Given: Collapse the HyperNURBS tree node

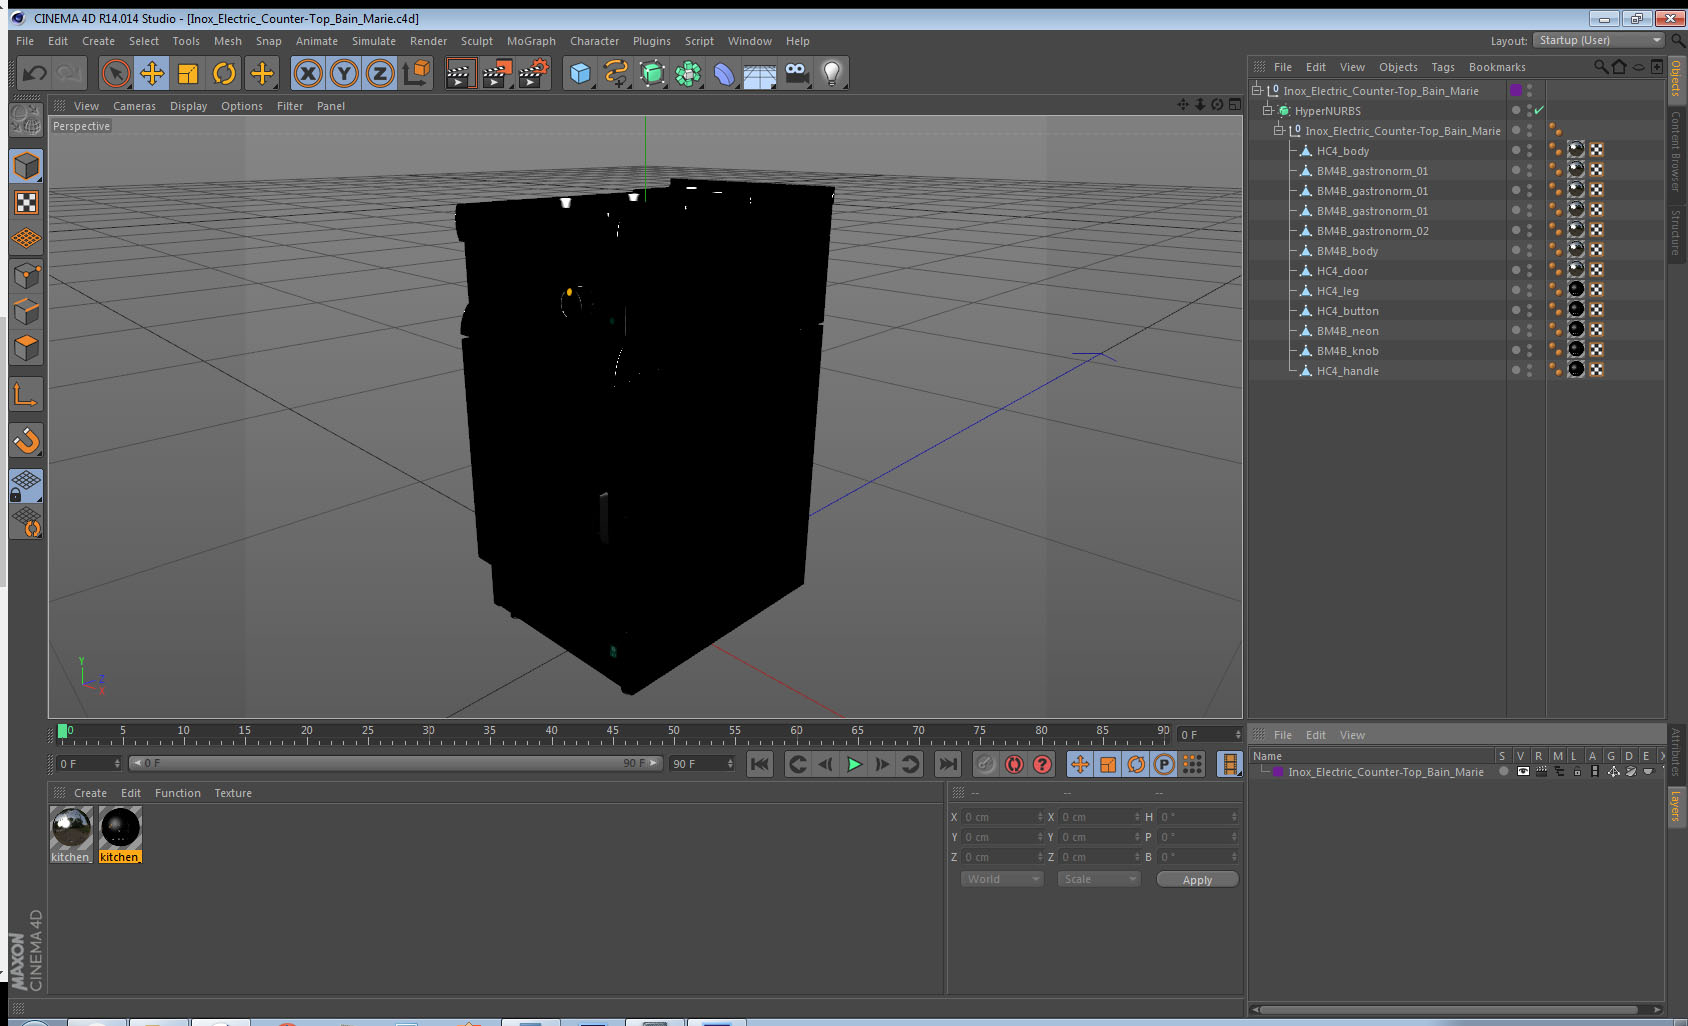Looking at the screenshot, I should coord(1268,110).
